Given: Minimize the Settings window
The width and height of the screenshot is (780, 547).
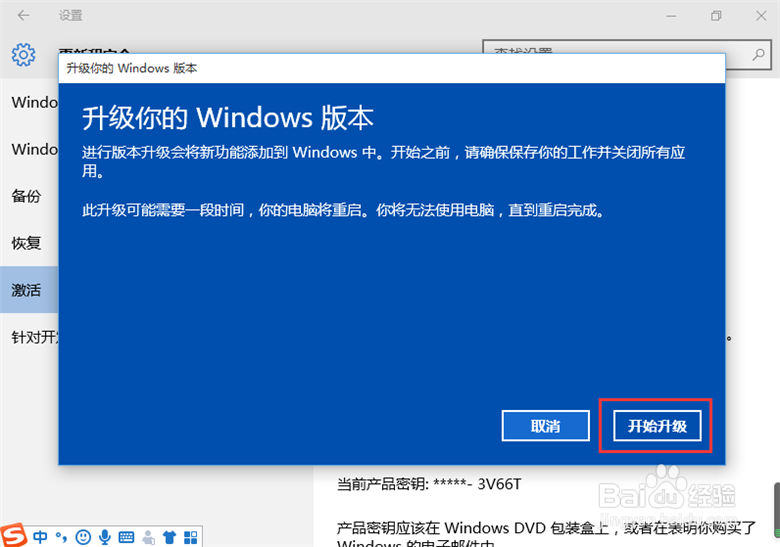Looking at the screenshot, I should [671, 16].
